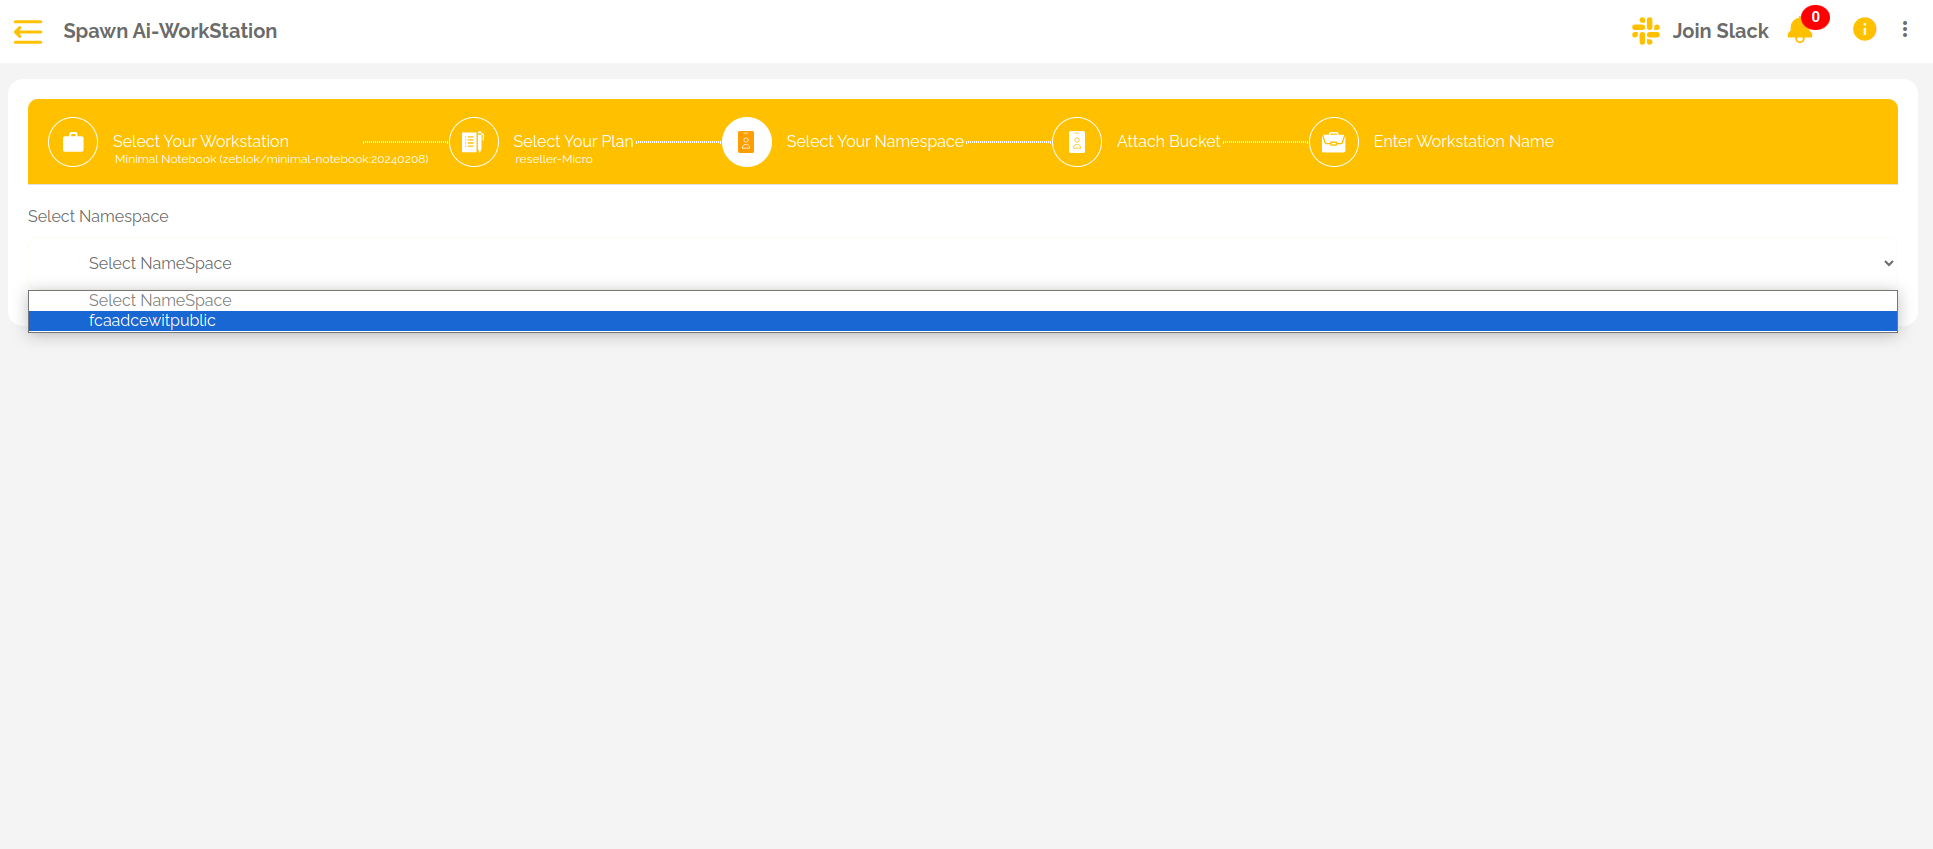Click the plan step circle icon
Screen dimensions: 1933x849
tap(473, 142)
